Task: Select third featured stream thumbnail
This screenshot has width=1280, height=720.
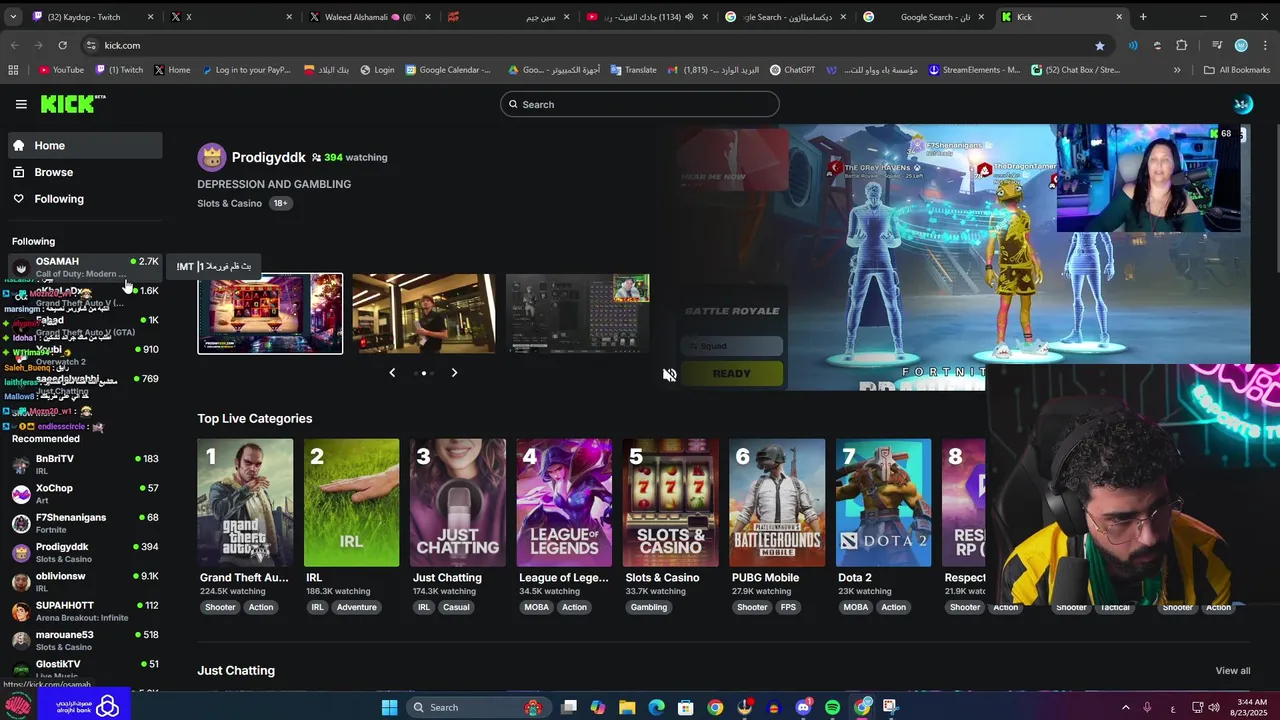Action: (578, 314)
